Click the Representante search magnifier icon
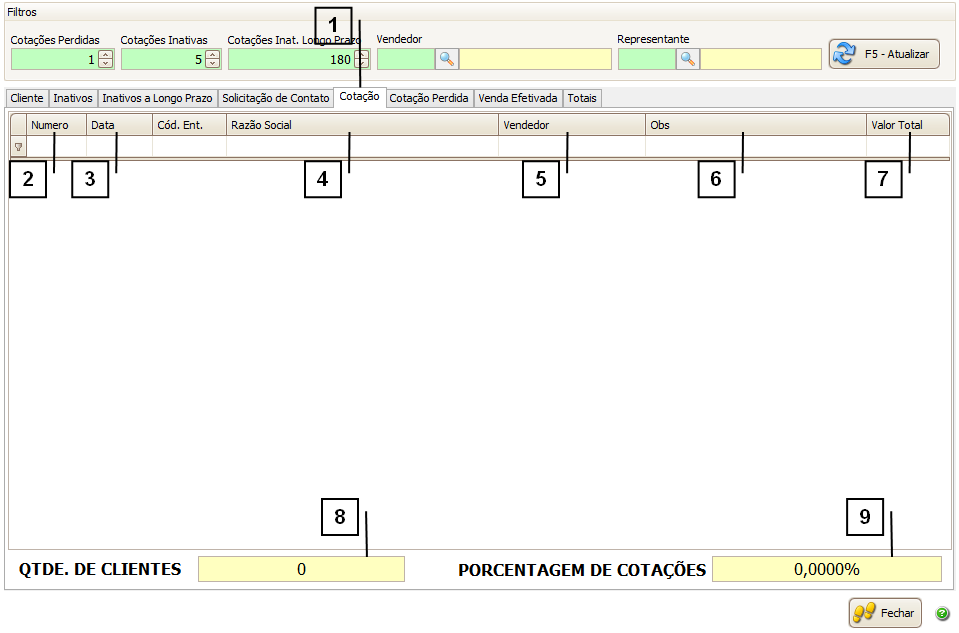Screen dimensions: 959x633 click(x=688, y=59)
